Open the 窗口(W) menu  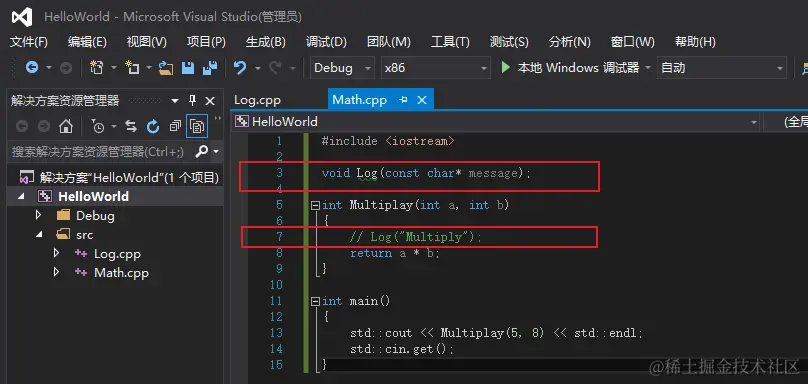pos(632,42)
